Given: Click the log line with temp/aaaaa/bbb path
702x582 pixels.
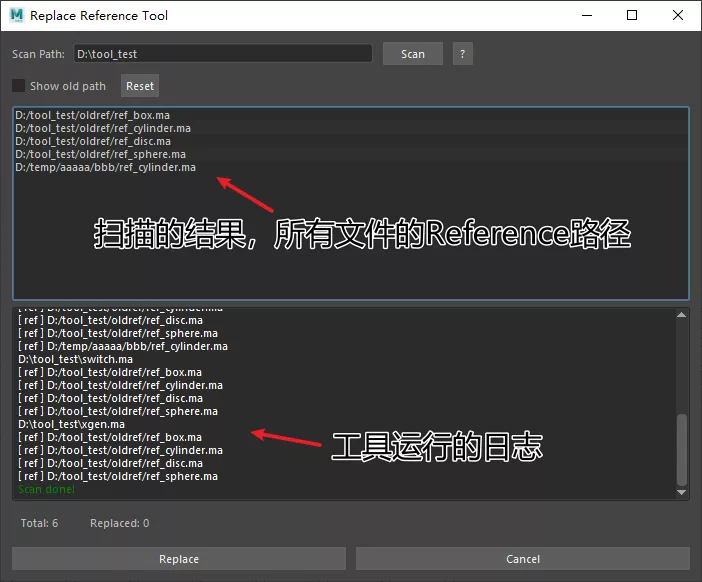Looking at the screenshot, I should (123, 346).
